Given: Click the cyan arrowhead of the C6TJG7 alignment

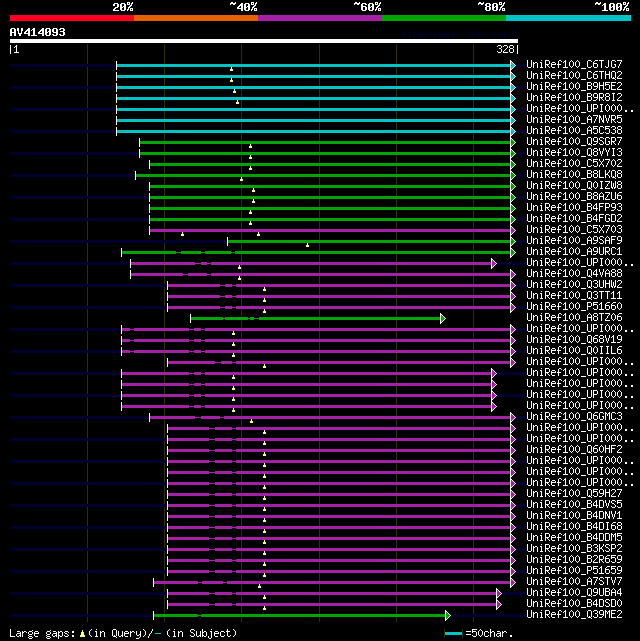Looking at the screenshot, I should tap(513, 65).
